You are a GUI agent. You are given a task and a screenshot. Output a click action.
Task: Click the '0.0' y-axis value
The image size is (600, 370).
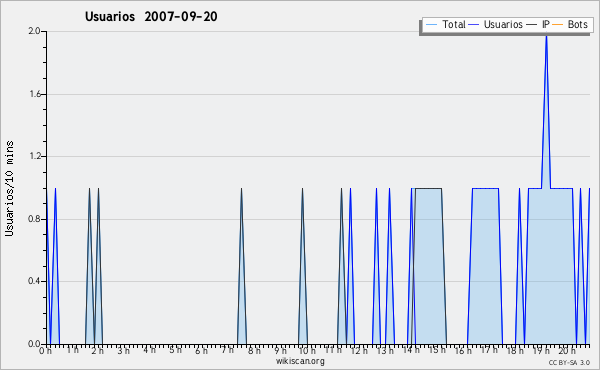34,344
